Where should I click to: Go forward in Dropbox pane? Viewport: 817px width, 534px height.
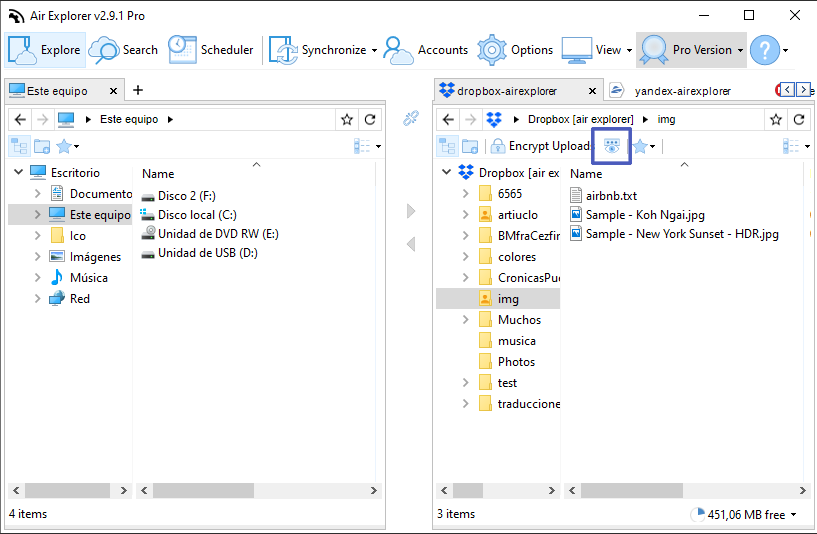pyautogui.click(x=471, y=119)
